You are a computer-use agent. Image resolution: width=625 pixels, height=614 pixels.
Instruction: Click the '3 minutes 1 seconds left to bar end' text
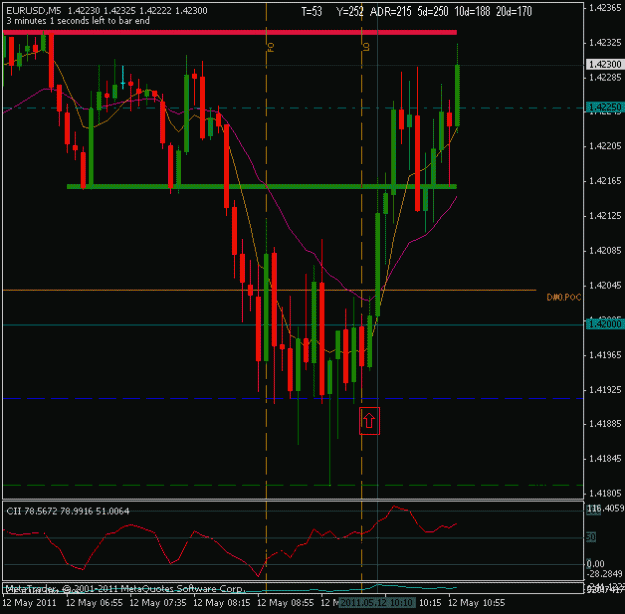[78, 21]
